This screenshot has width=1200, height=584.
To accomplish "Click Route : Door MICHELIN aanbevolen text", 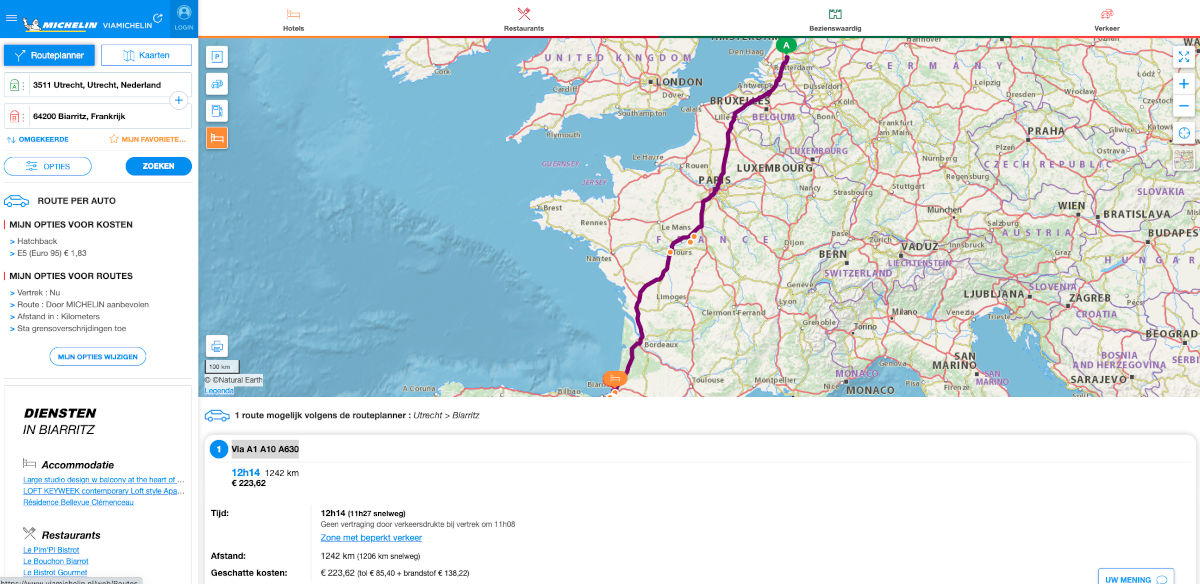I will pyautogui.click(x=83, y=304).
